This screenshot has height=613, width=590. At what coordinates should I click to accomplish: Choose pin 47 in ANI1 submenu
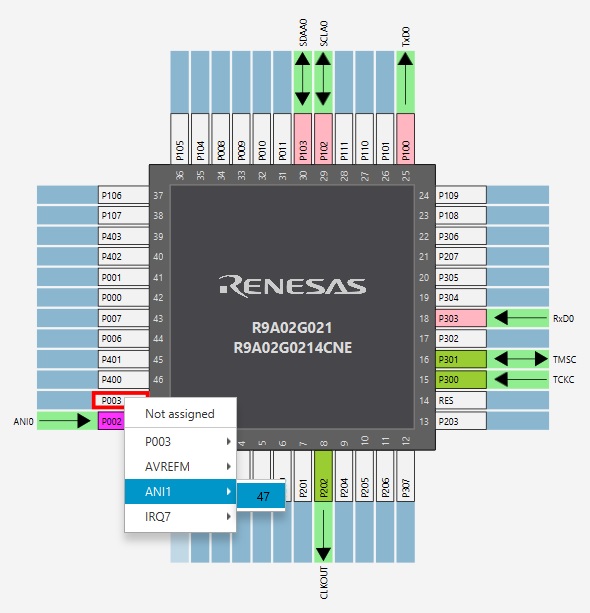[x=261, y=496]
